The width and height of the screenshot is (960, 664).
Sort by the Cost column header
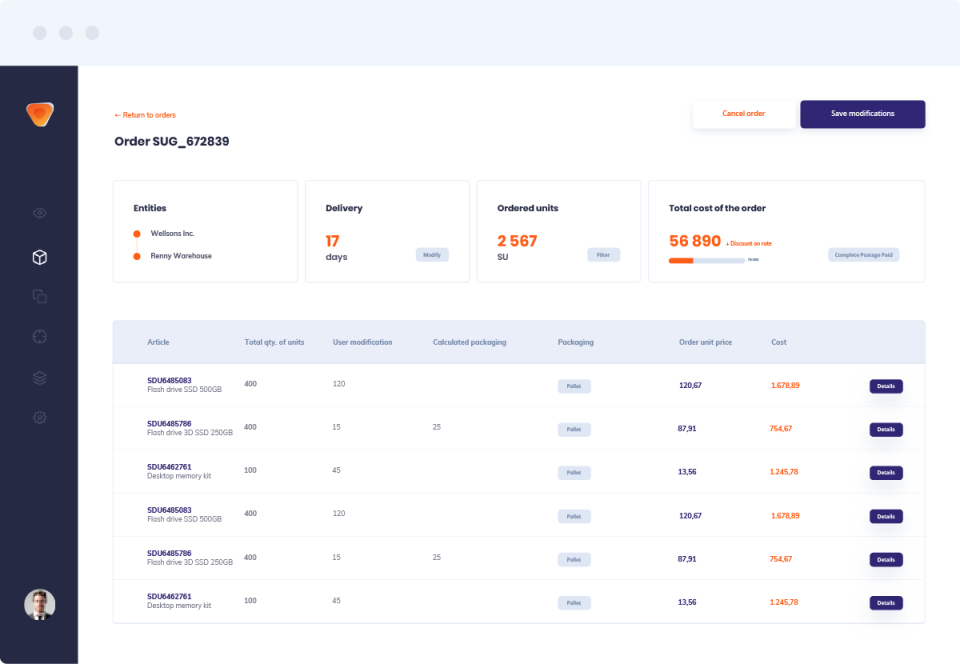[x=779, y=342]
